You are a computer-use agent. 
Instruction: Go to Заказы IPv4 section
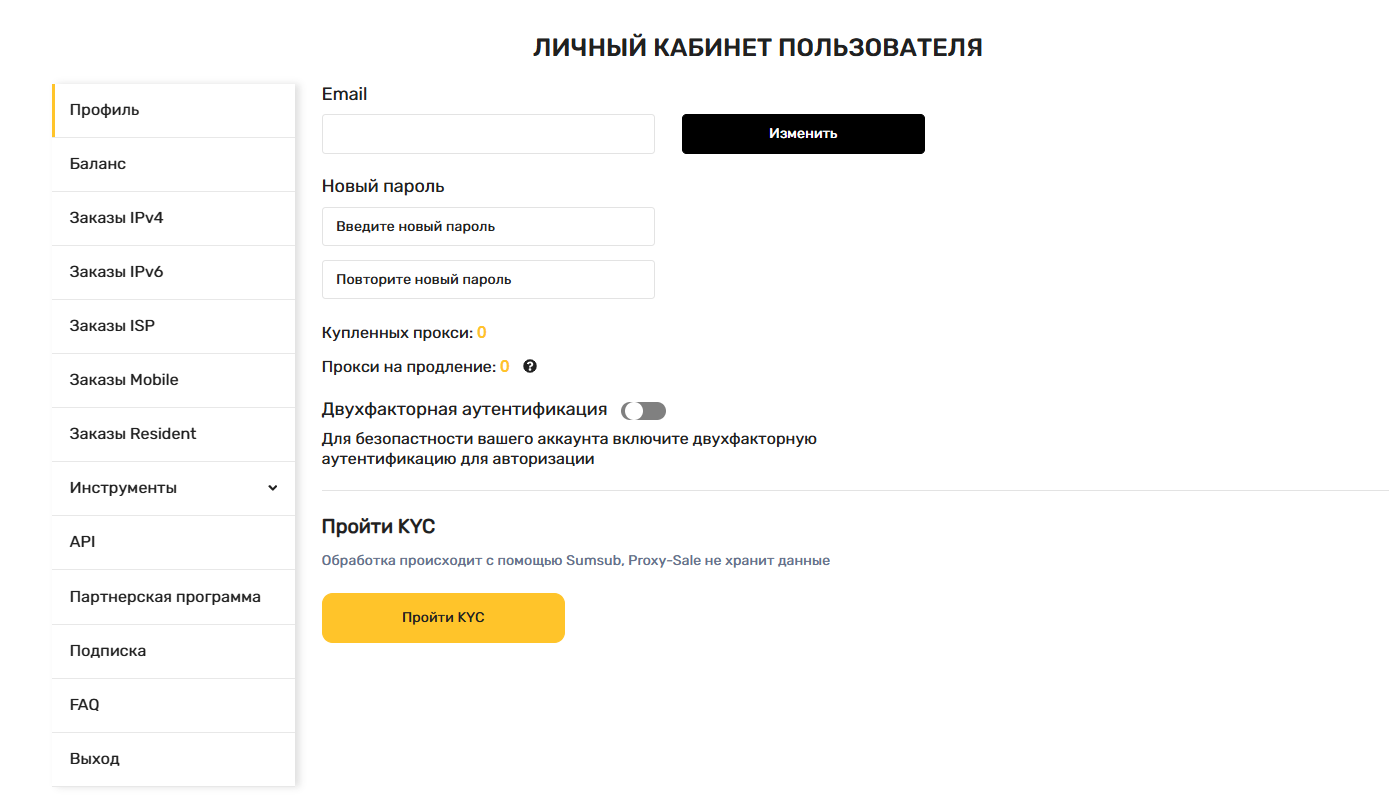click(x=174, y=218)
